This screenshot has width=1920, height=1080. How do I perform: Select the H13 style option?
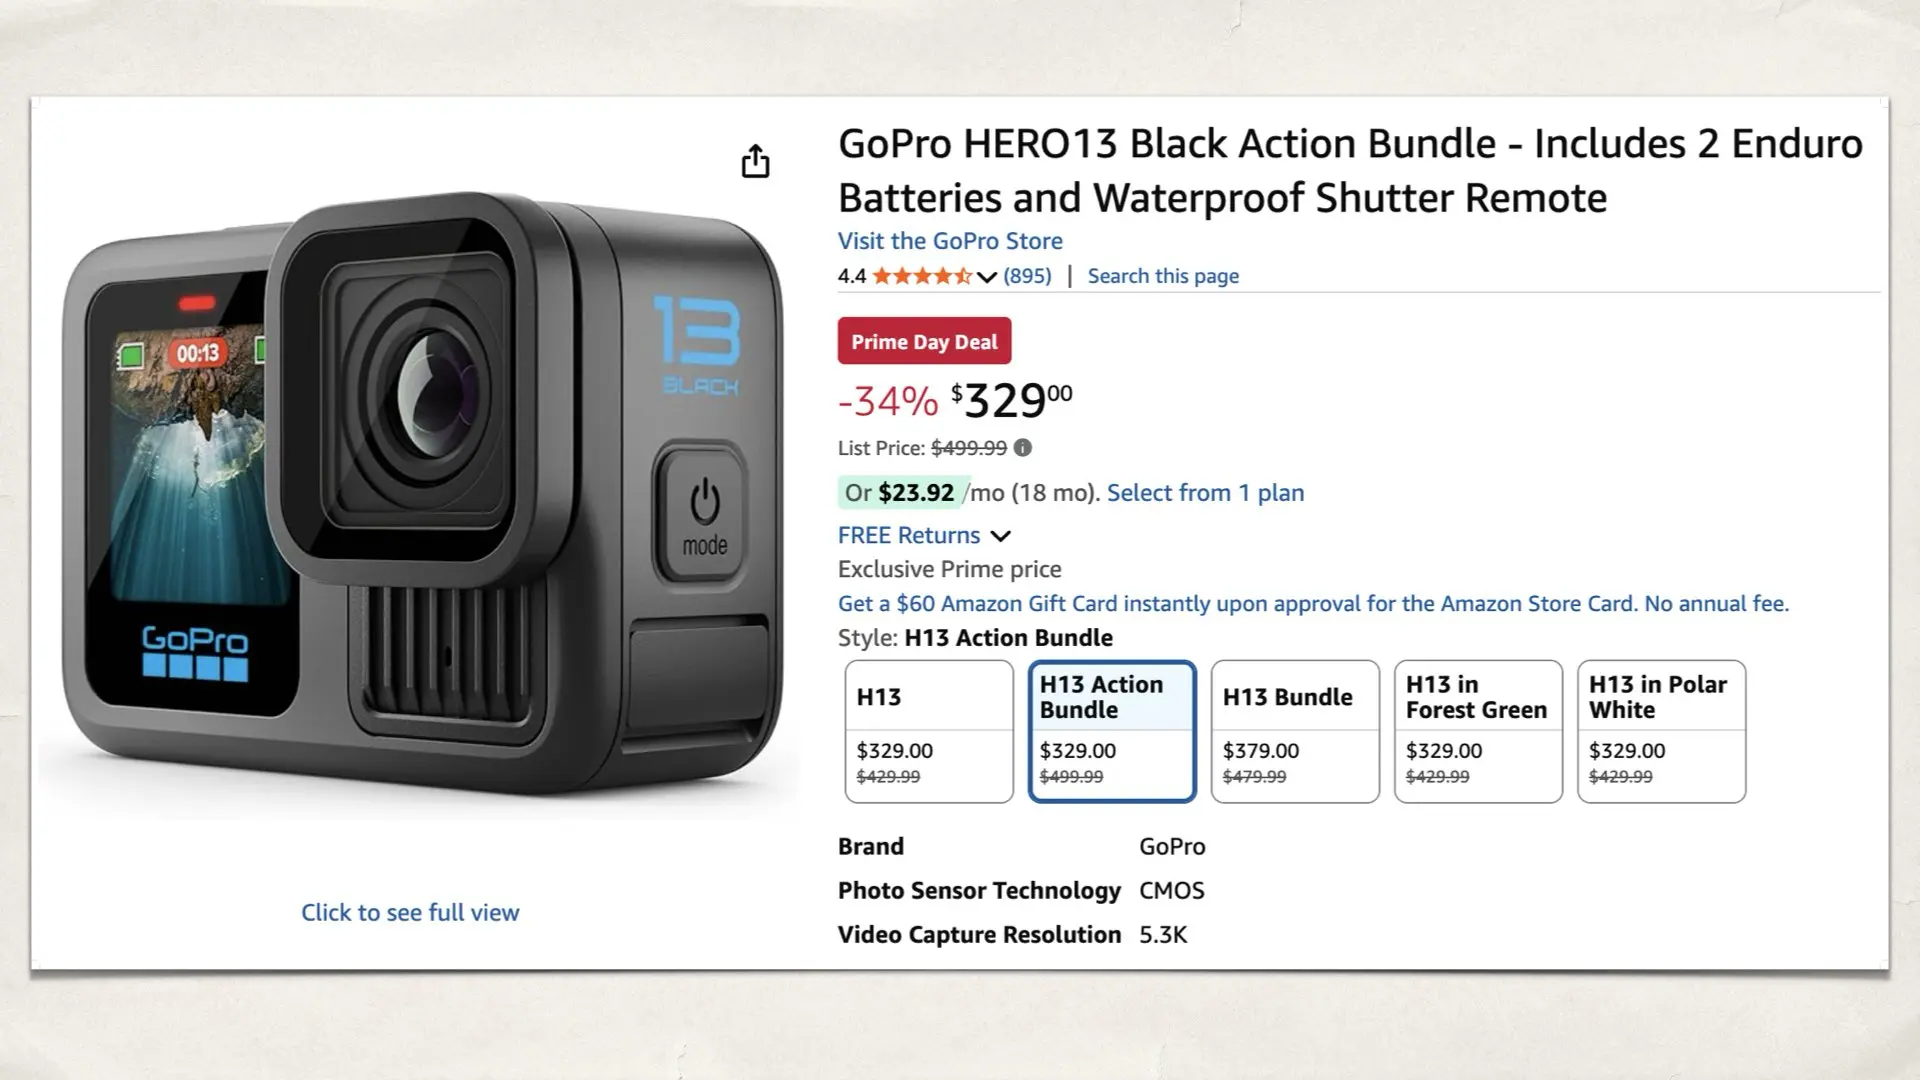[927, 731]
